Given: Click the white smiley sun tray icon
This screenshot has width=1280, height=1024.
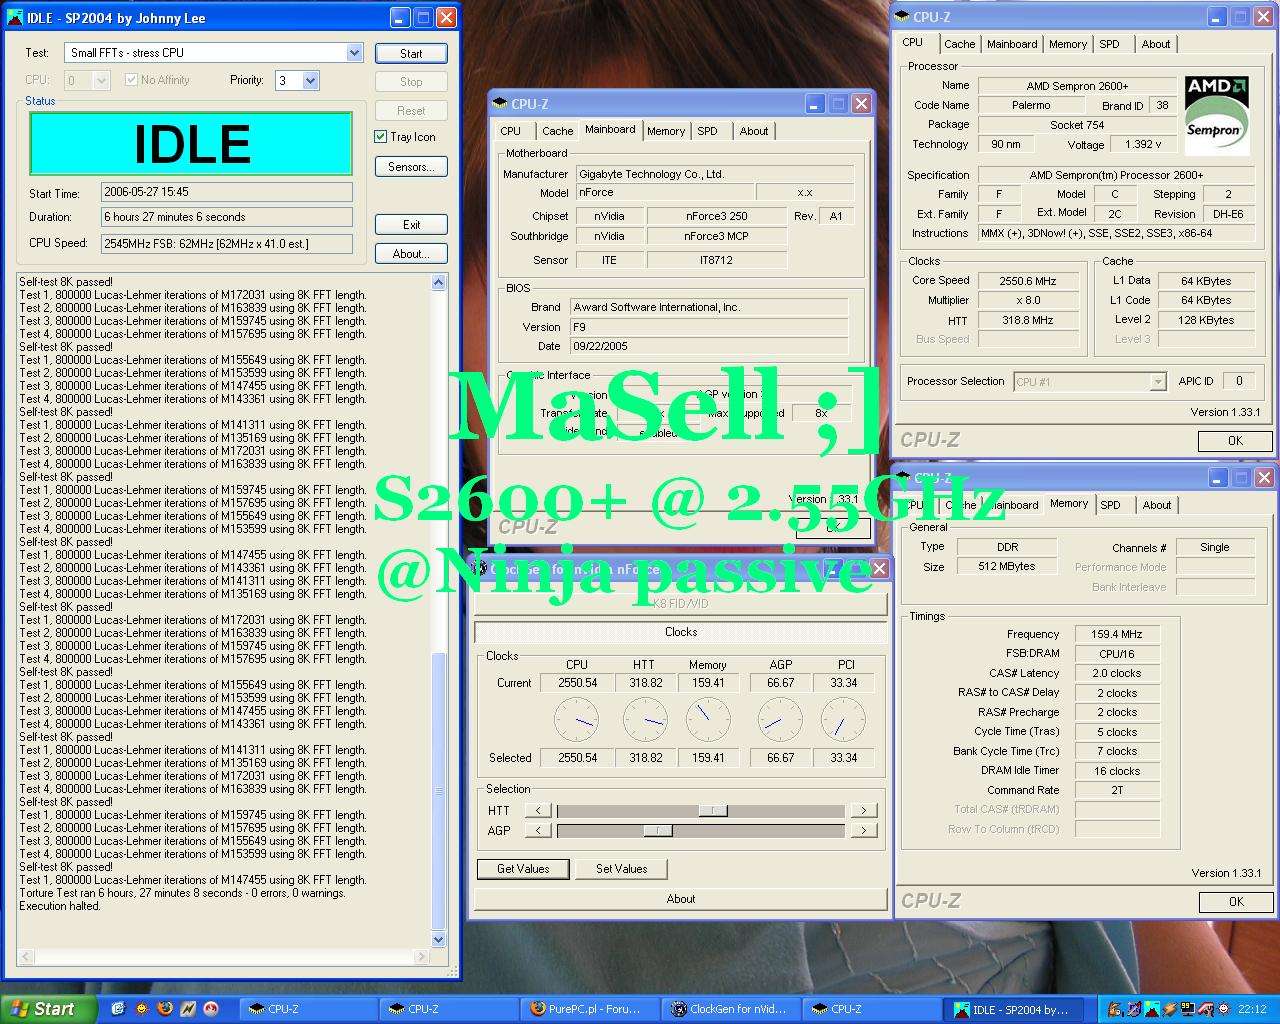Looking at the screenshot, I should 1223,1009.
